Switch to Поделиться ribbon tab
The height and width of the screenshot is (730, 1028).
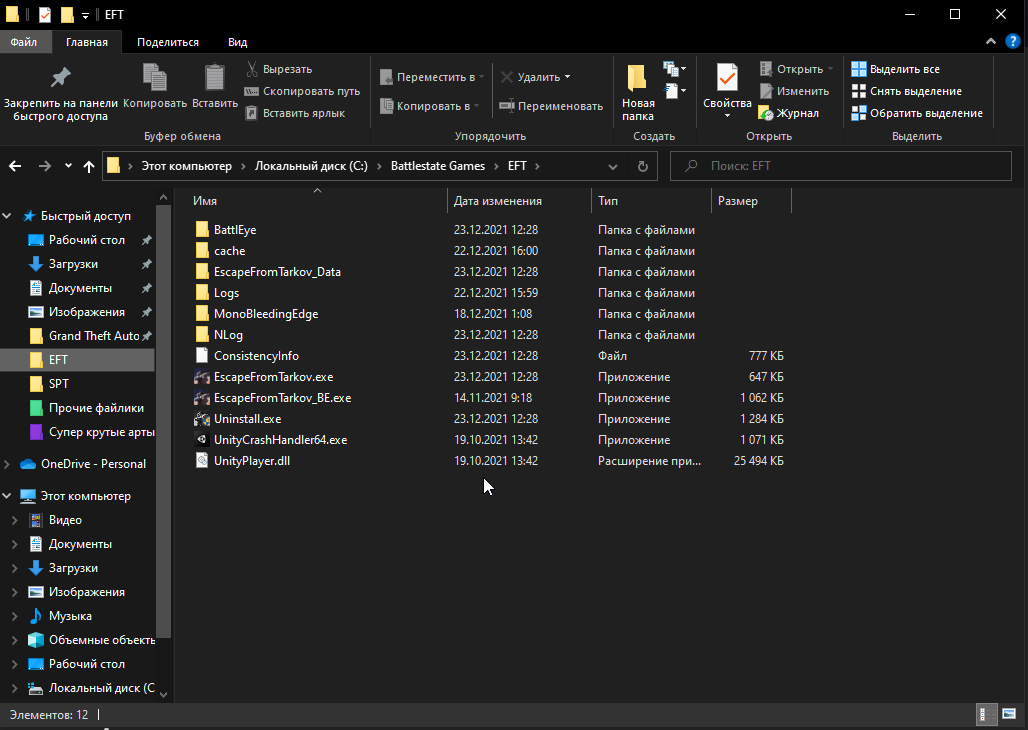point(168,42)
